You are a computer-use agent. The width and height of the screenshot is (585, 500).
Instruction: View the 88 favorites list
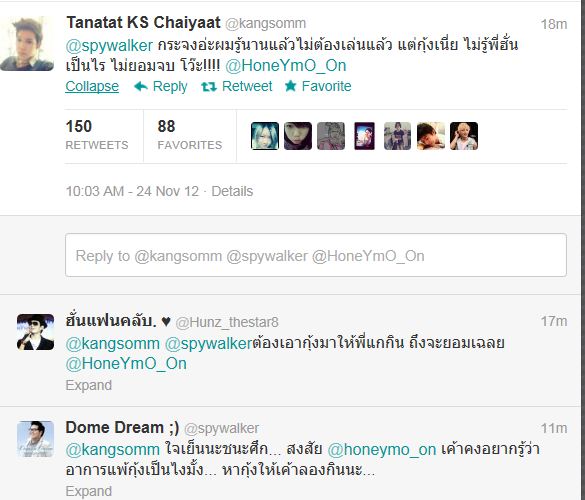coord(190,135)
